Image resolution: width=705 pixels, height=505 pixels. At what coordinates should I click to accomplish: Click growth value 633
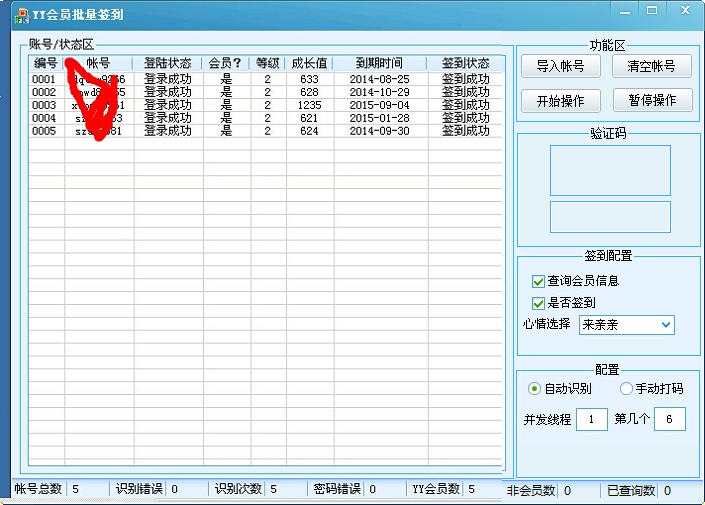[x=309, y=80]
